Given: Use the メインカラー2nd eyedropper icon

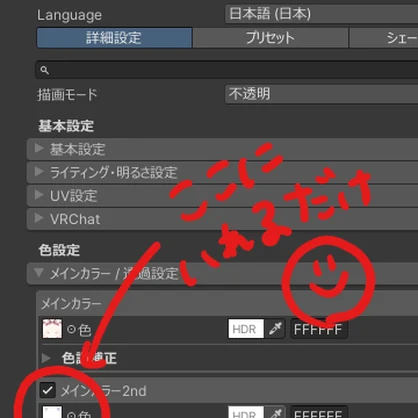Looking at the screenshot, I should tap(275, 412).
